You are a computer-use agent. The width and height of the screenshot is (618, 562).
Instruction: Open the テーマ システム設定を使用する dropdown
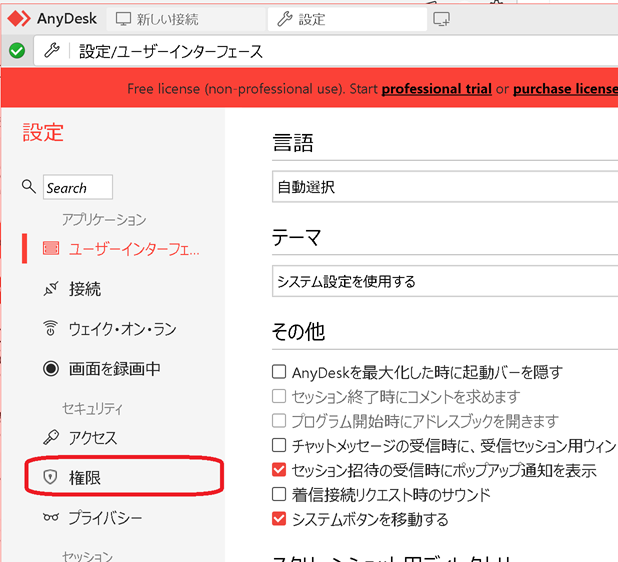(445, 281)
